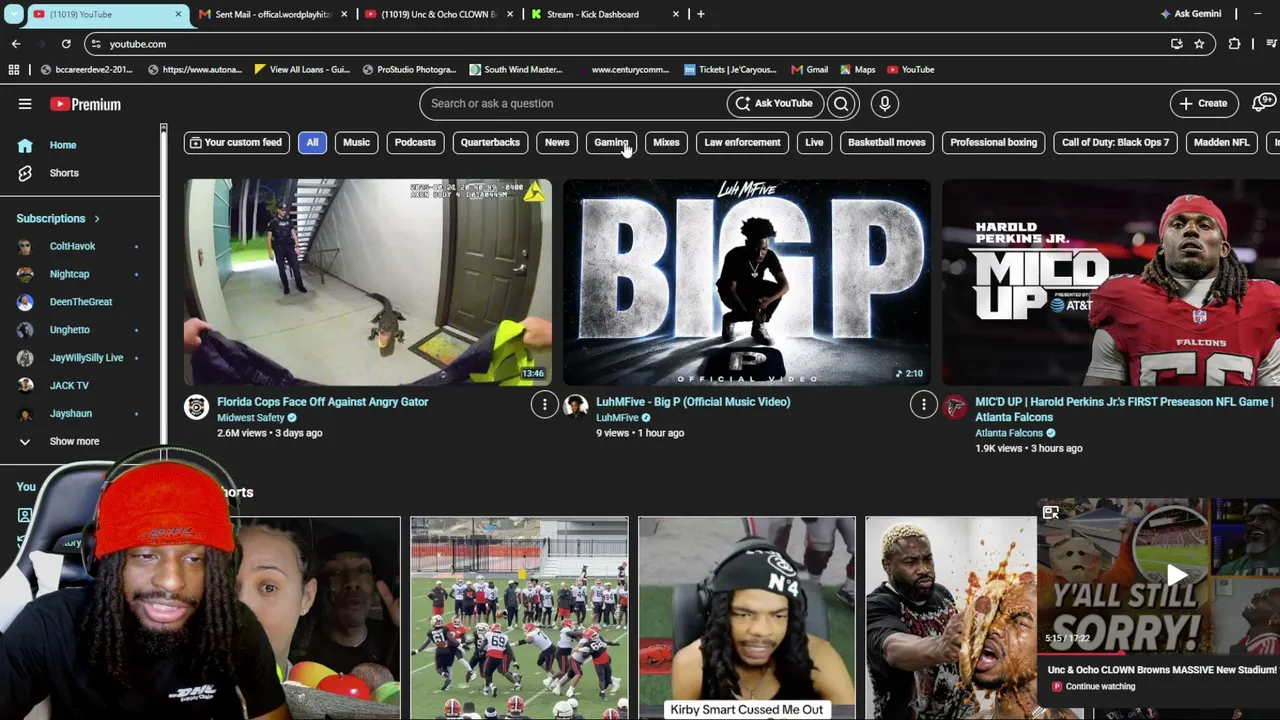Click the YouTube Premium logo

pos(85,104)
